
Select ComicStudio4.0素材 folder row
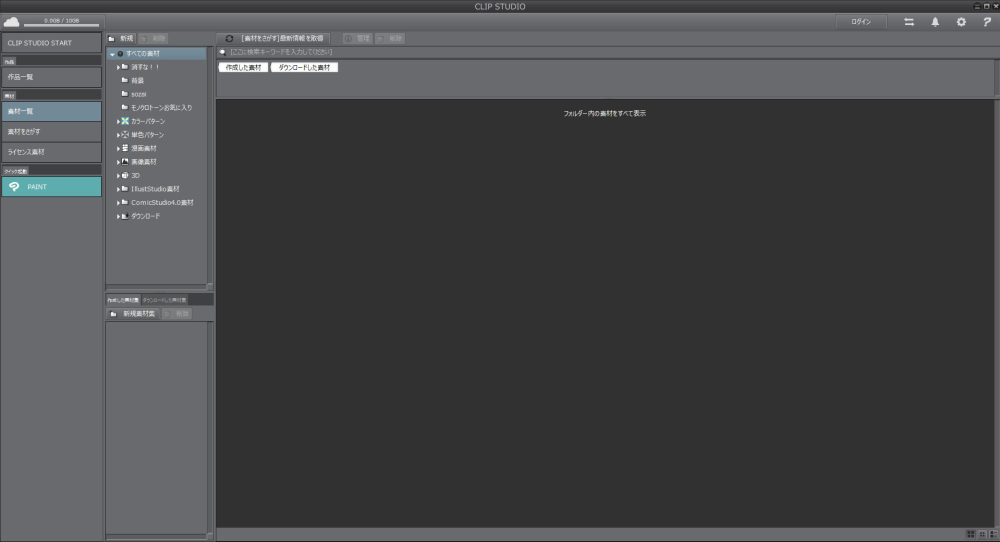click(x=157, y=203)
